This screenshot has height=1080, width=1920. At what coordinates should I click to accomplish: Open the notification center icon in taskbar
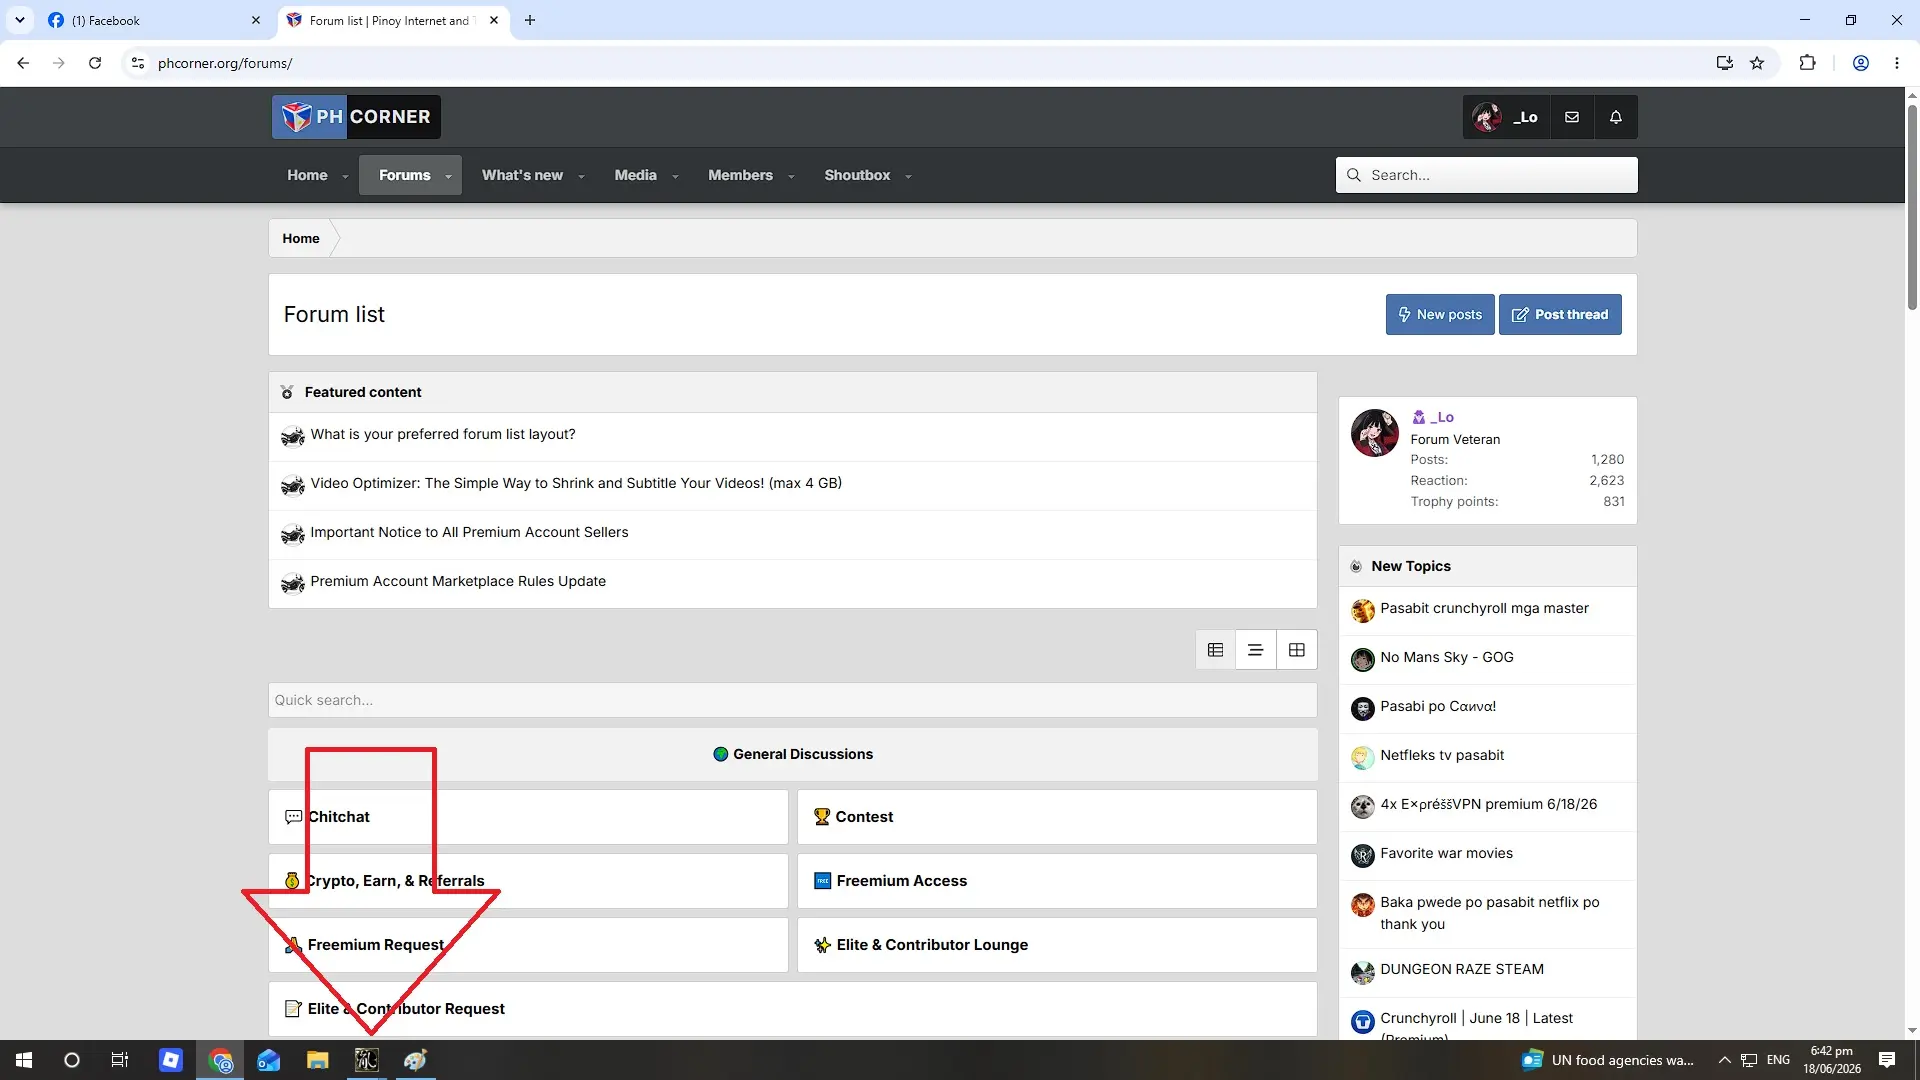coord(1887,1060)
